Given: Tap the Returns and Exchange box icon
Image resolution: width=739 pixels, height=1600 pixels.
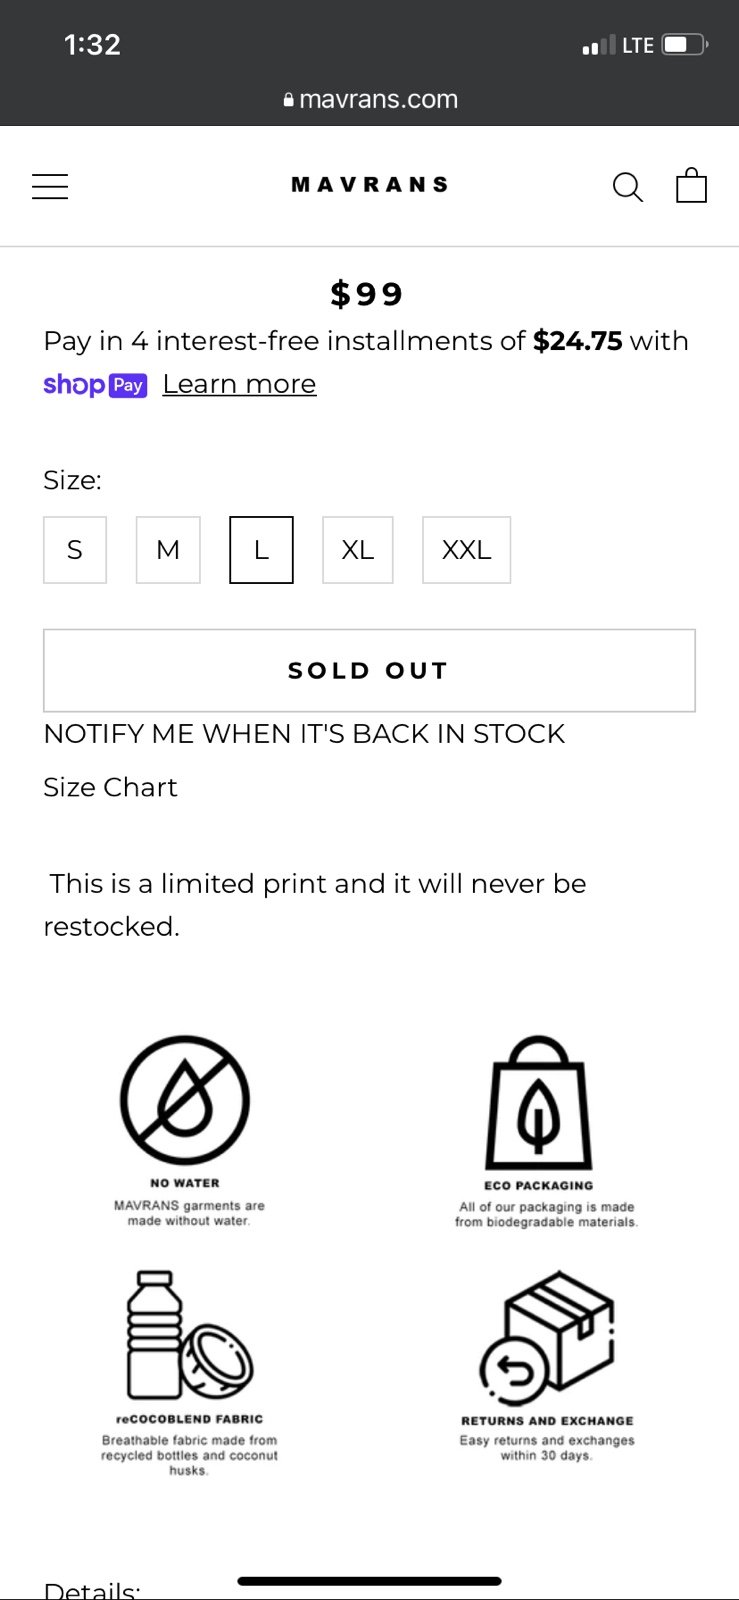Looking at the screenshot, I should [x=547, y=1338].
